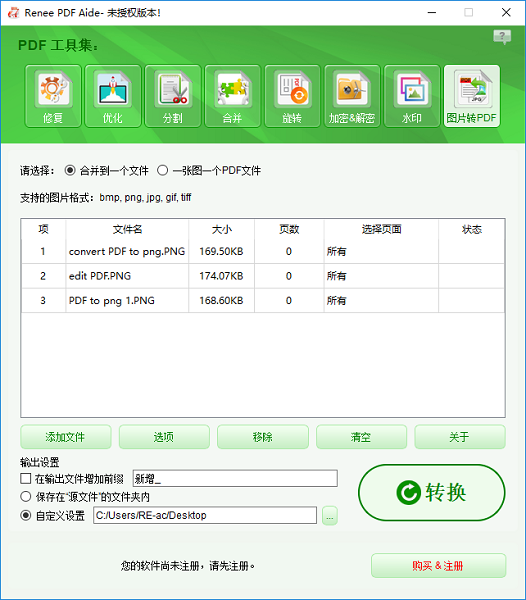Select the edit PDF.PNG file row

tap(263, 276)
